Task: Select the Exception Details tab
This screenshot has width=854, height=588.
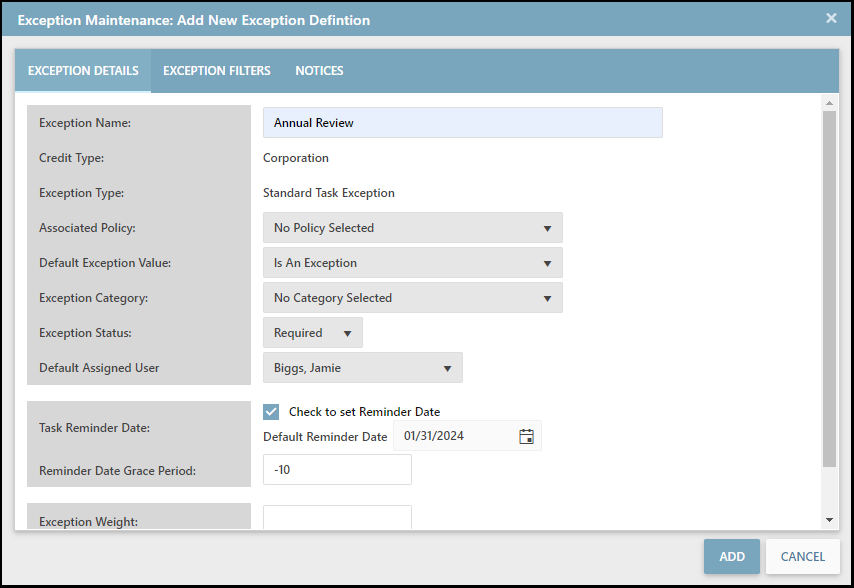Action: tap(83, 71)
